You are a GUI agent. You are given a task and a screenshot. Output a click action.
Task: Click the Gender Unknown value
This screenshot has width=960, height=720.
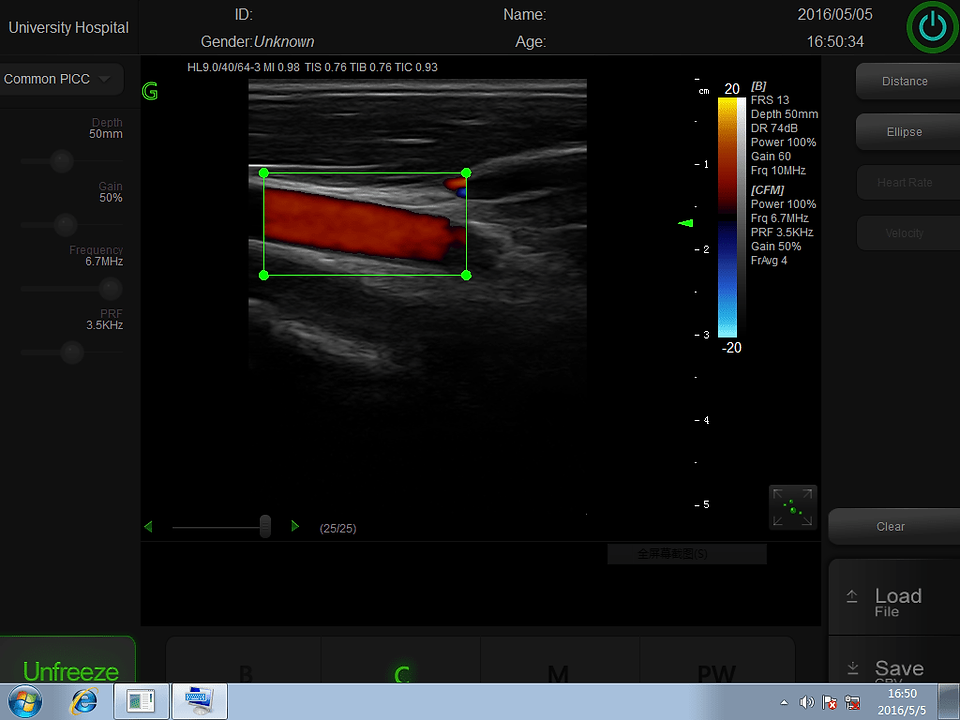(284, 42)
